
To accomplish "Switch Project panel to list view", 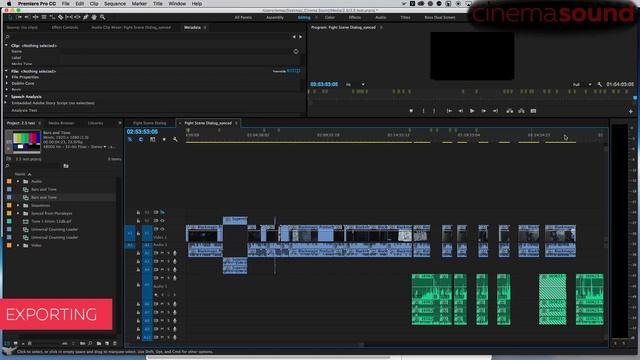I will point(7,344).
